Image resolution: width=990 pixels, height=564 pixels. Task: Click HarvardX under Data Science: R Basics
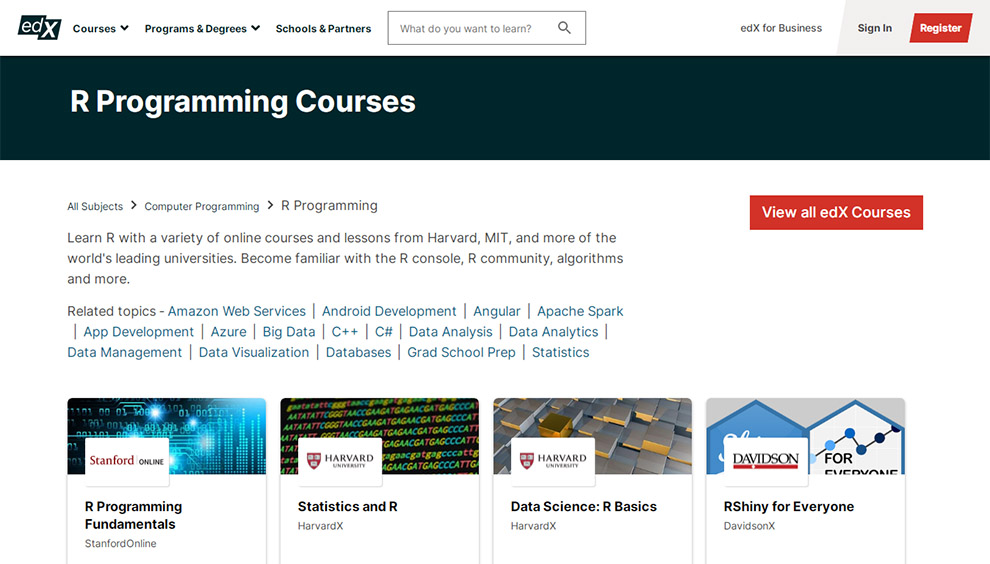(x=533, y=525)
